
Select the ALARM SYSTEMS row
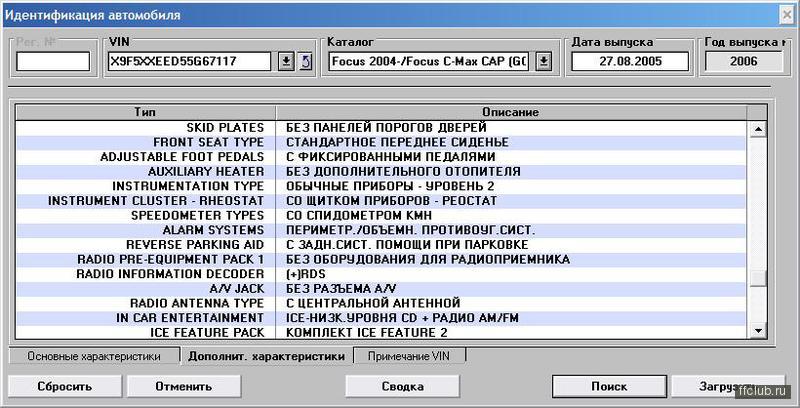coord(381,230)
